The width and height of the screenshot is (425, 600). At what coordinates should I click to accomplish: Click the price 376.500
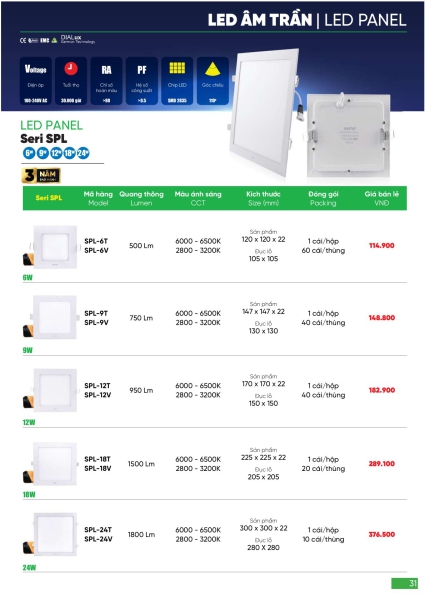(381, 535)
